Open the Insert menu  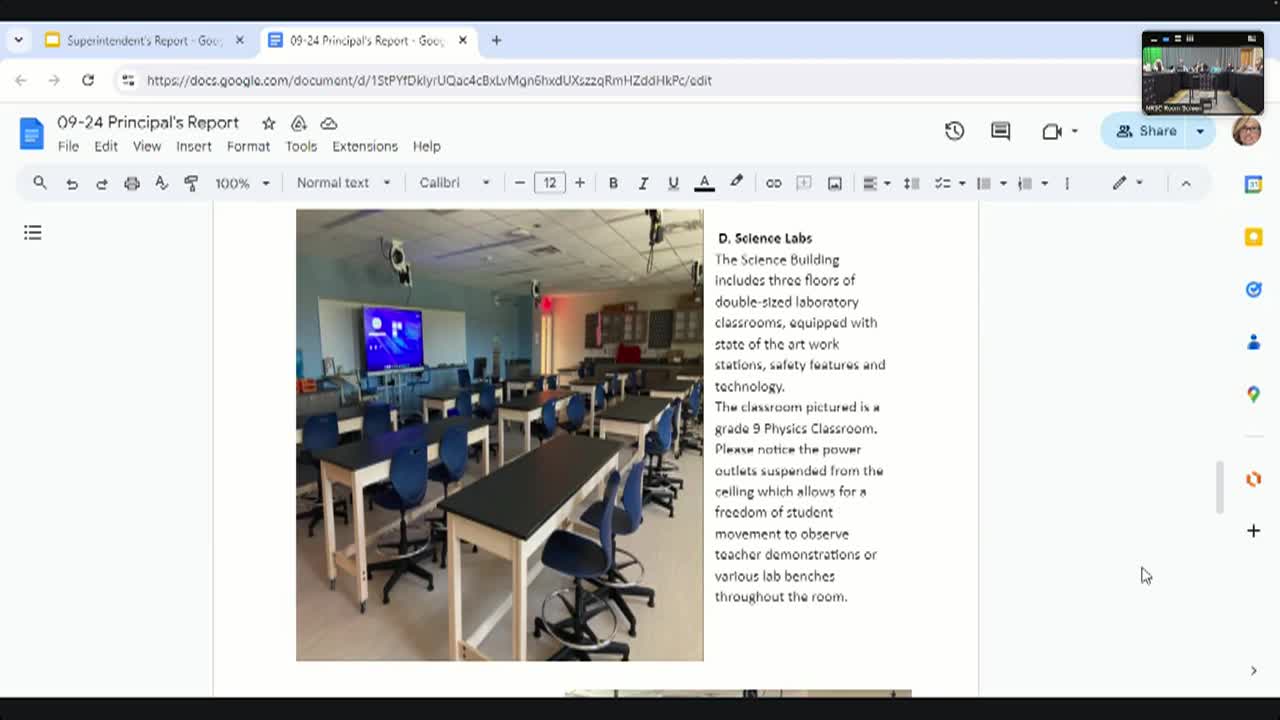point(194,146)
